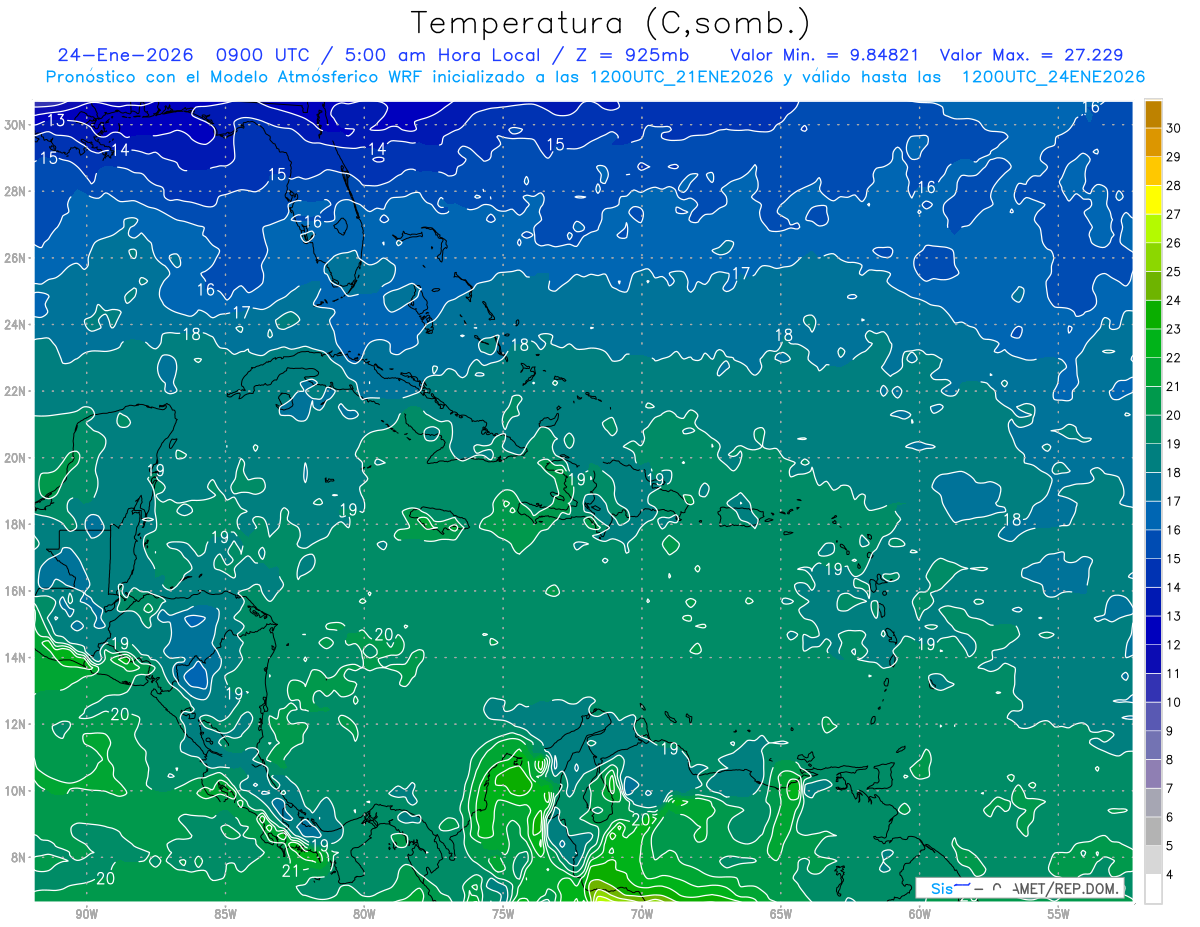
Task: Click the color scale label "10"
Action: [1175, 703]
